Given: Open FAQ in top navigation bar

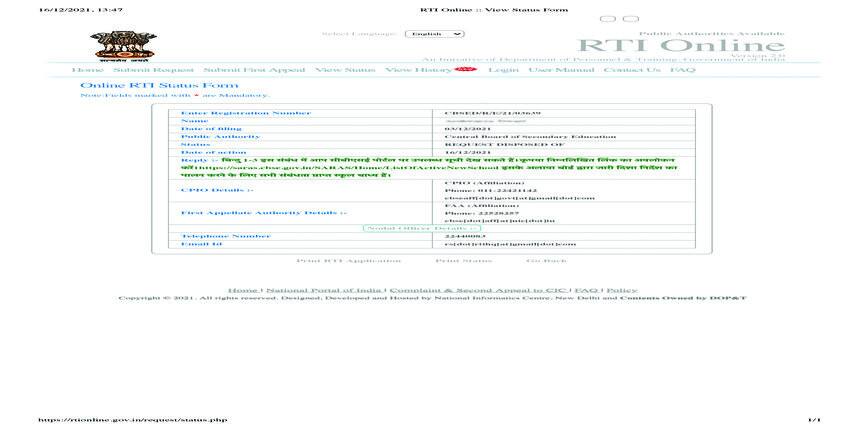Looking at the screenshot, I should pos(682,70).
